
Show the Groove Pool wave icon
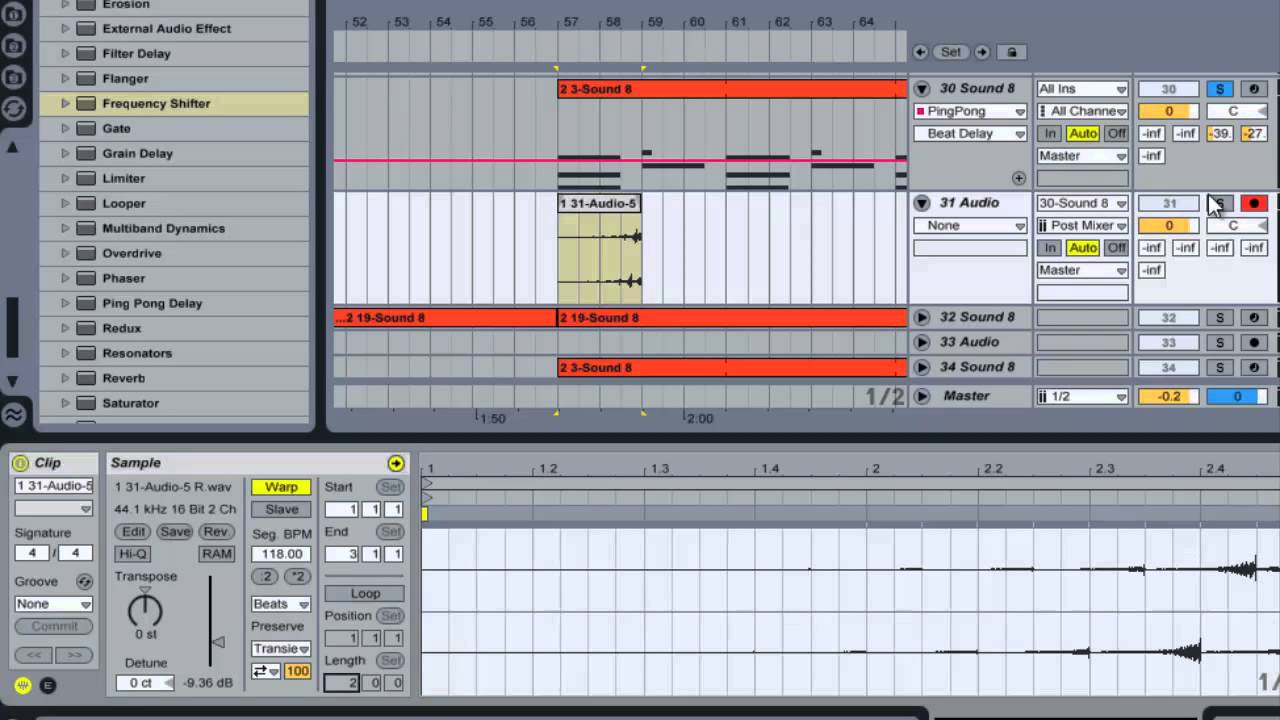tap(13, 414)
